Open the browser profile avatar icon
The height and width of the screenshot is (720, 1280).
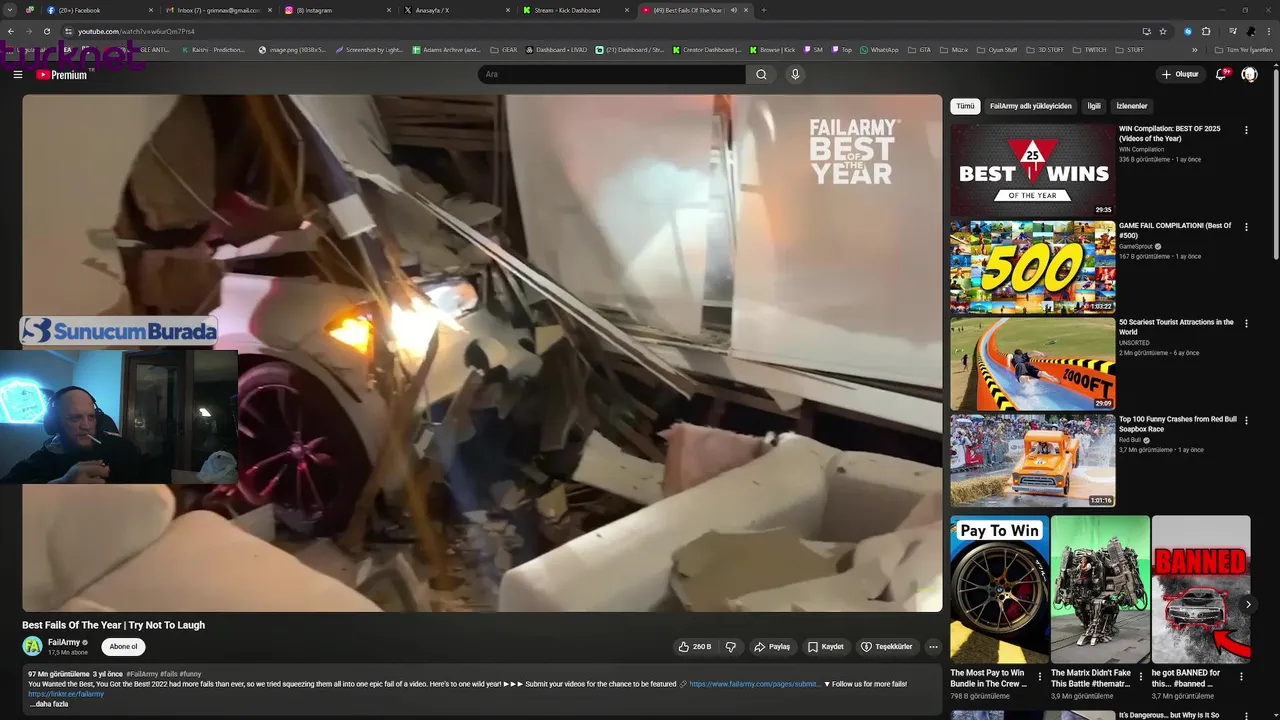coord(1250,31)
